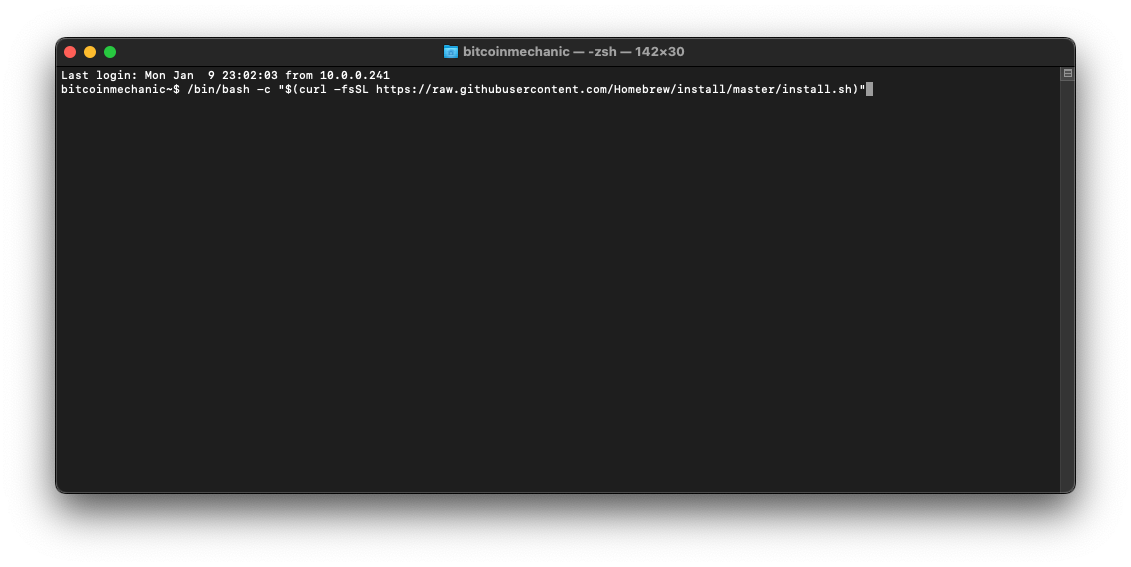Click the empty area of the terminal output
Image resolution: width=1131 pixels, height=567 pixels.
point(550,300)
